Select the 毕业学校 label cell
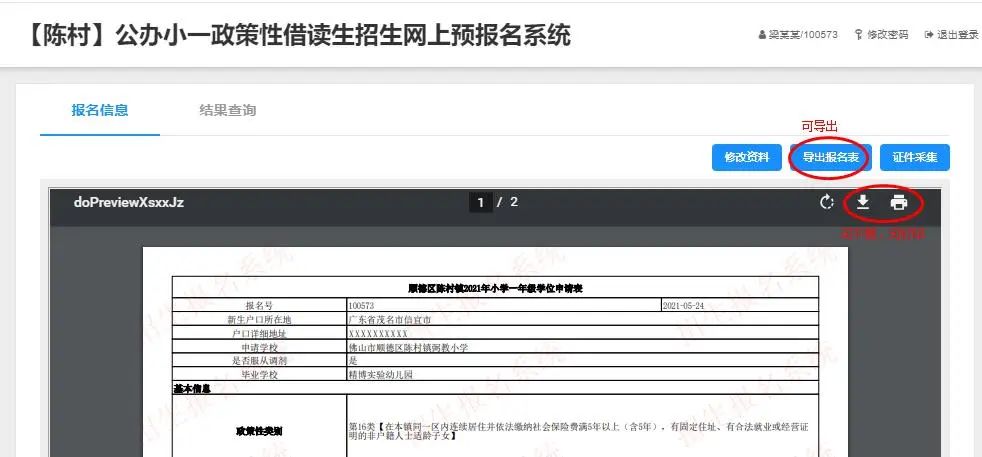The image size is (982, 457). click(259, 374)
